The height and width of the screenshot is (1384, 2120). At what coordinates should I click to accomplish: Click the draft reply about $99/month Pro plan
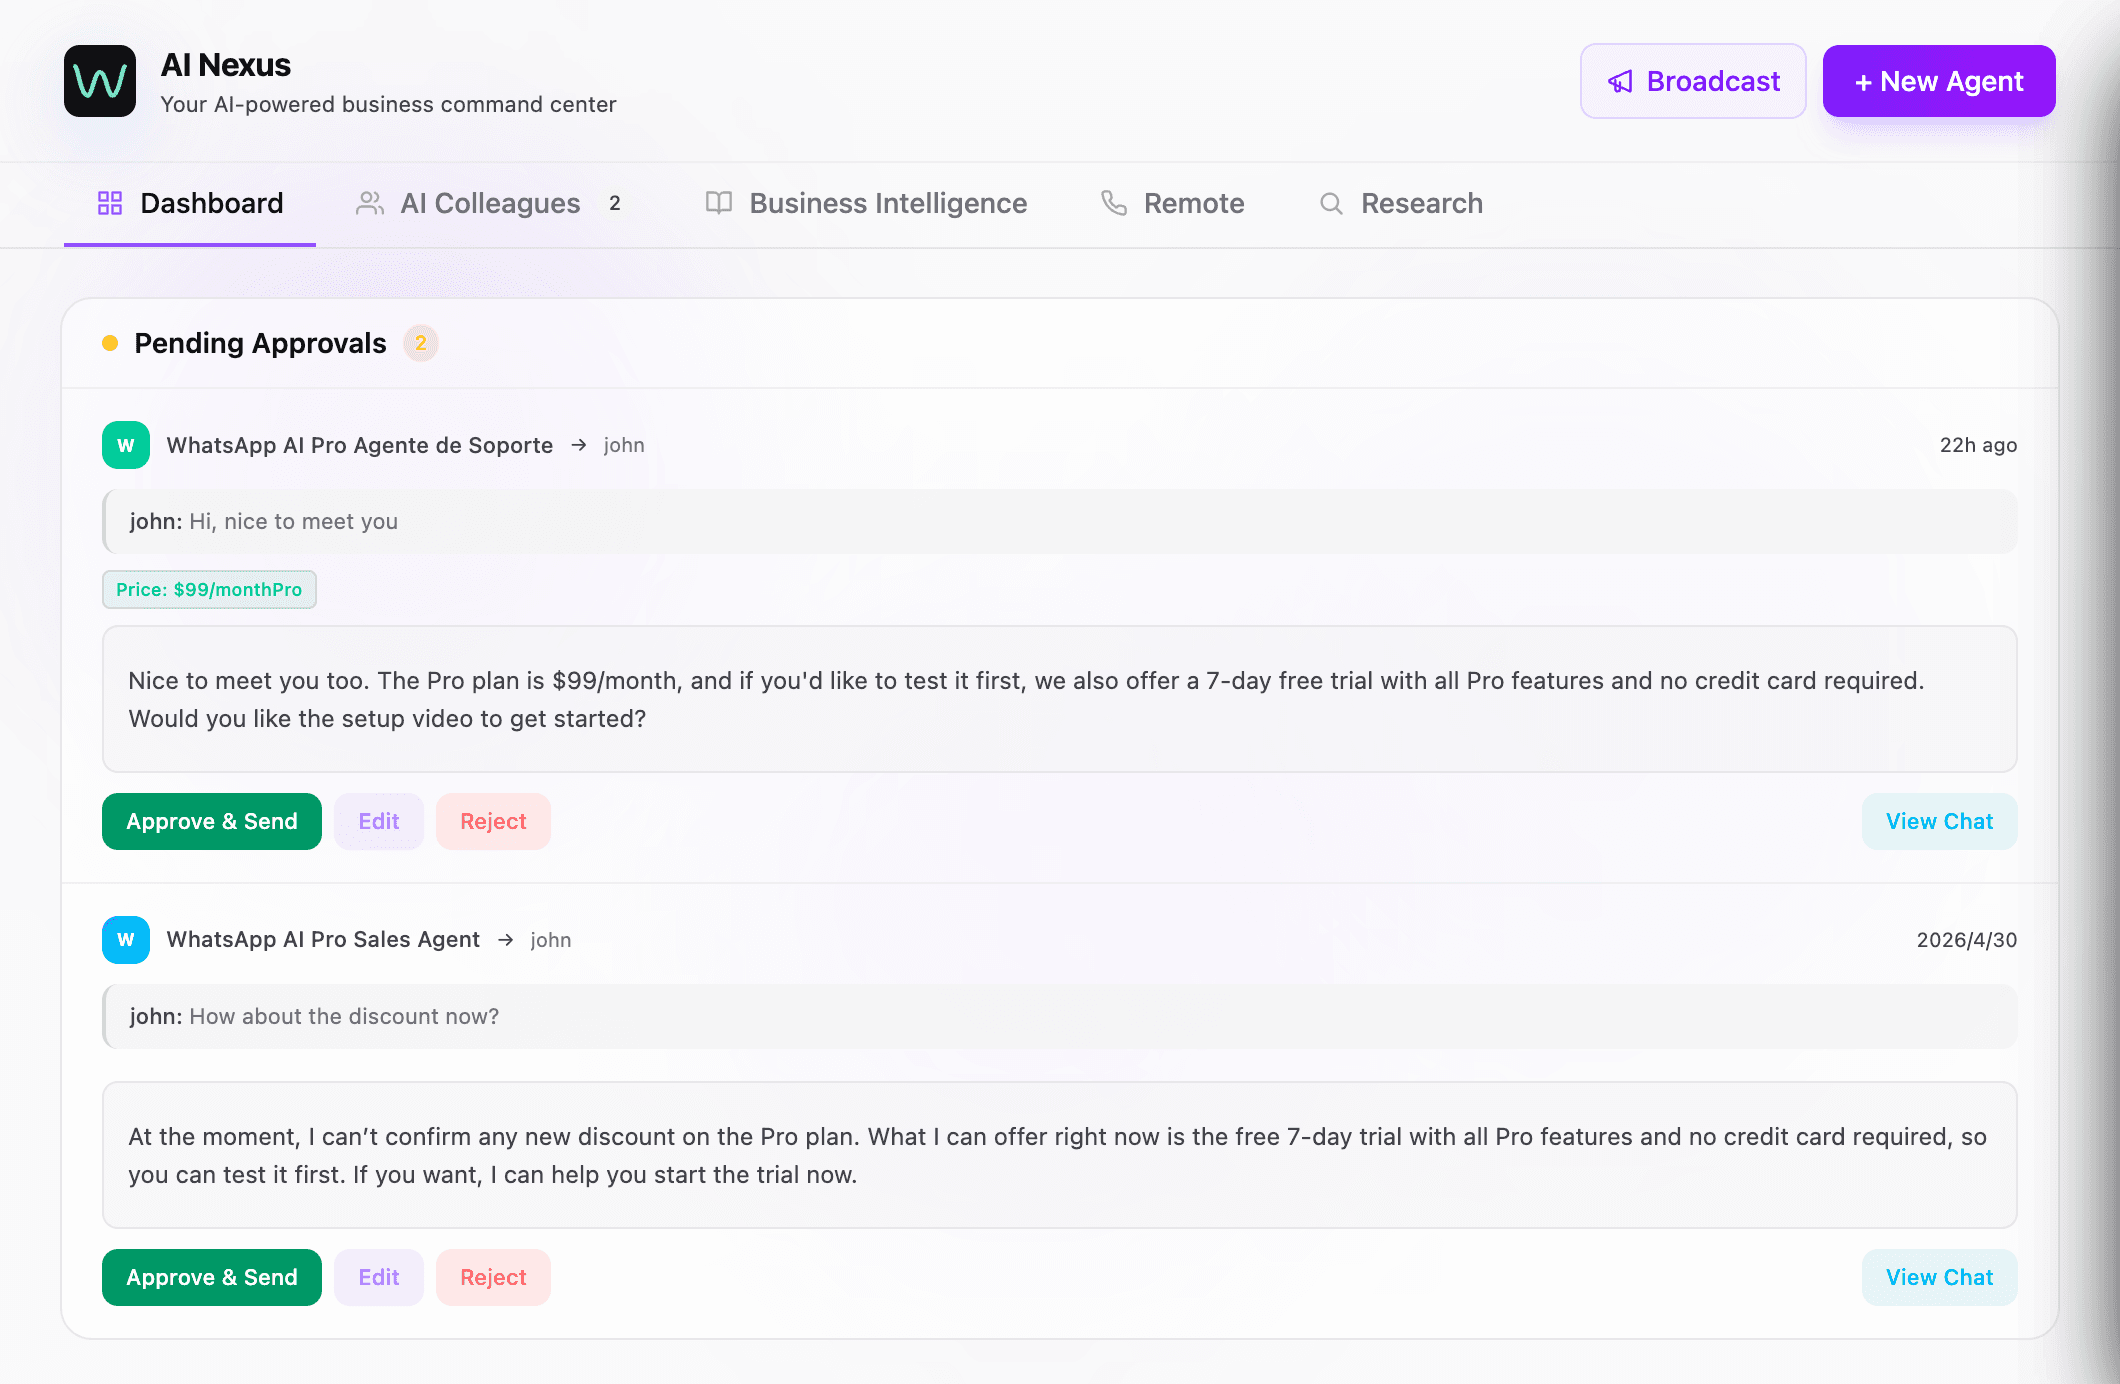1060,699
